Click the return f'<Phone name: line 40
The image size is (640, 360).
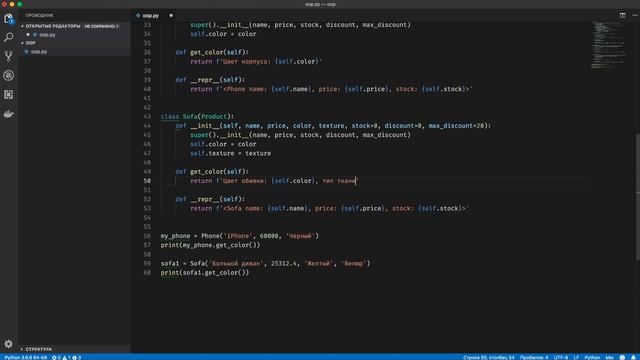pos(331,89)
